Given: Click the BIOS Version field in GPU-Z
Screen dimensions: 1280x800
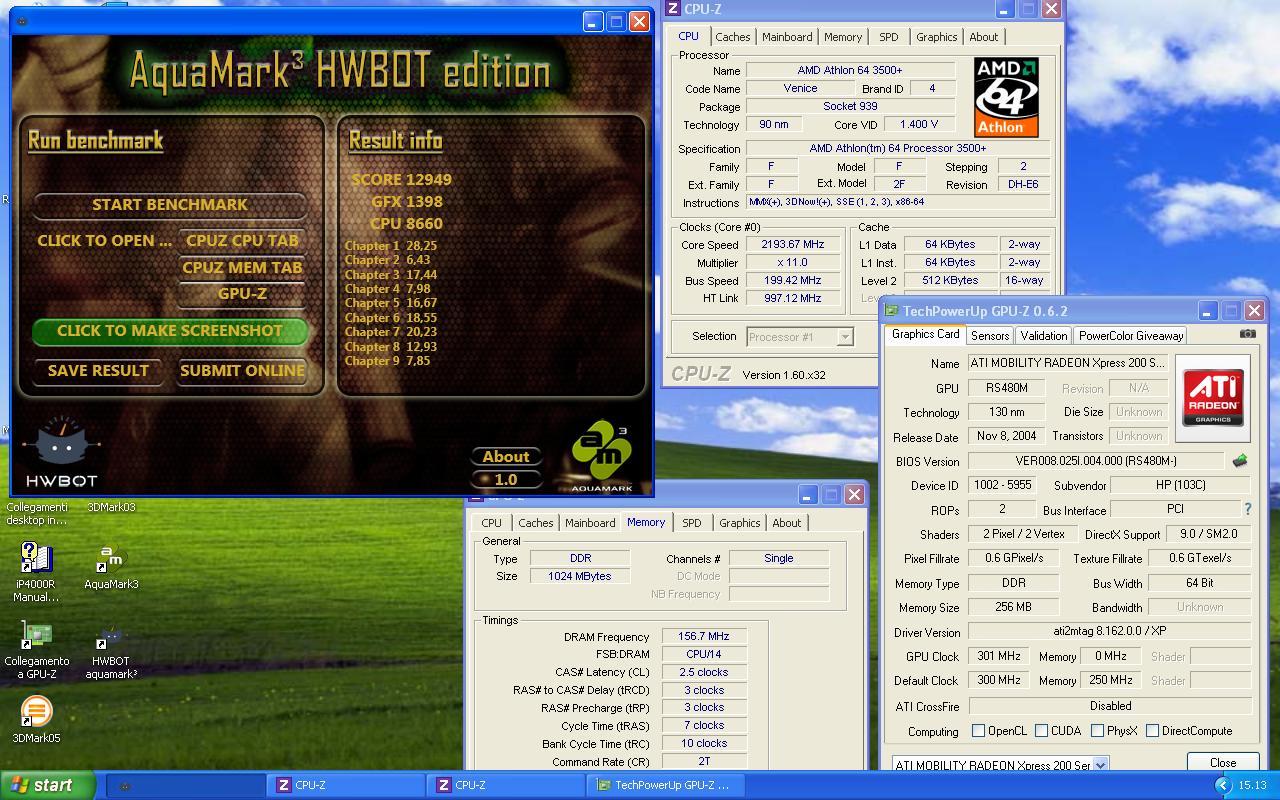Looking at the screenshot, I should [1095, 461].
